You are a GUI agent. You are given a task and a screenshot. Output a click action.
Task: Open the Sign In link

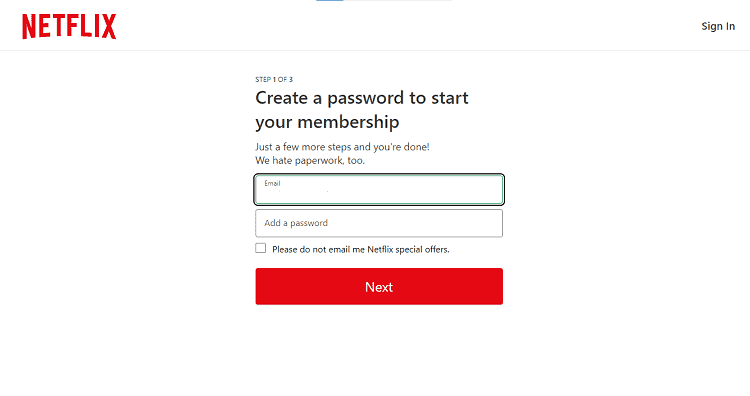pyautogui.click(x=718, y=26)
